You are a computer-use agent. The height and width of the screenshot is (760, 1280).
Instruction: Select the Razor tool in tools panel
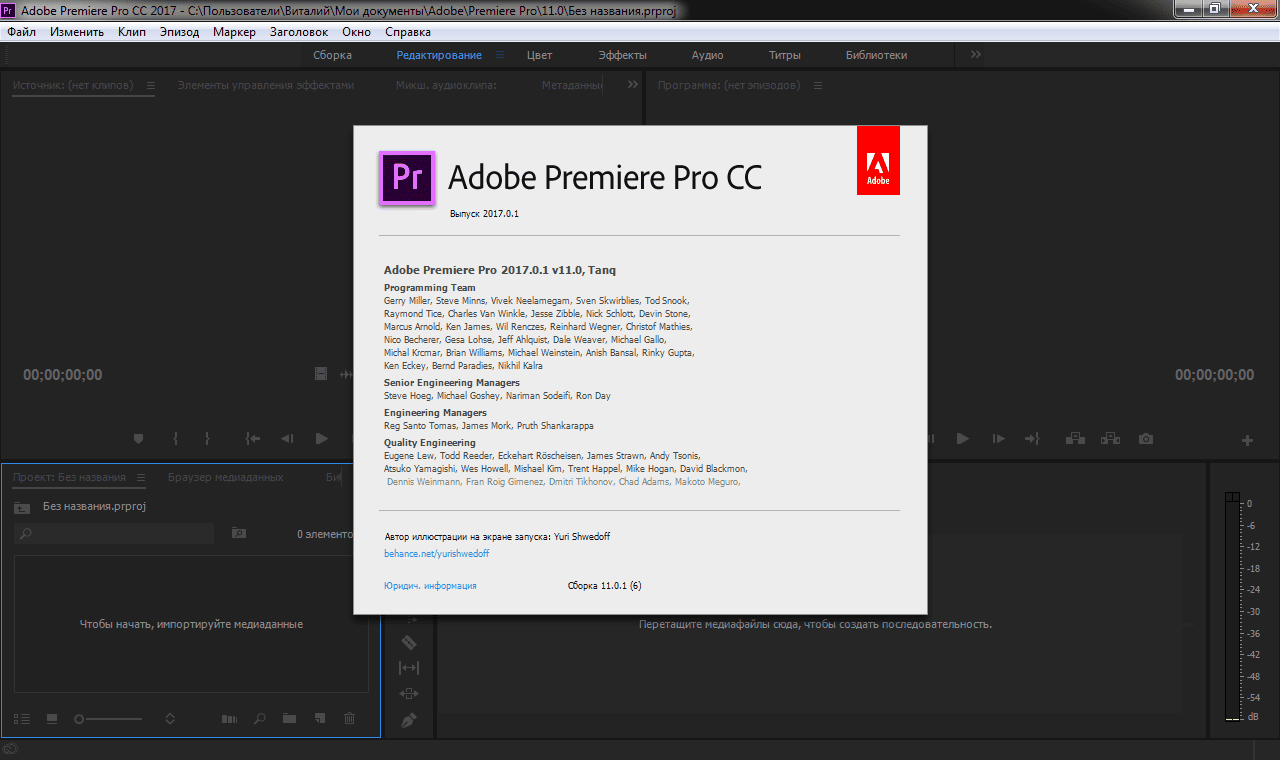tap(408, 642)
